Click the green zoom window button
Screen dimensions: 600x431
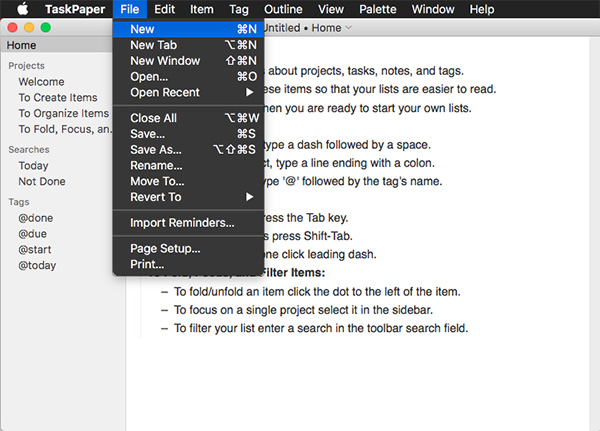(x=46, y=28)
